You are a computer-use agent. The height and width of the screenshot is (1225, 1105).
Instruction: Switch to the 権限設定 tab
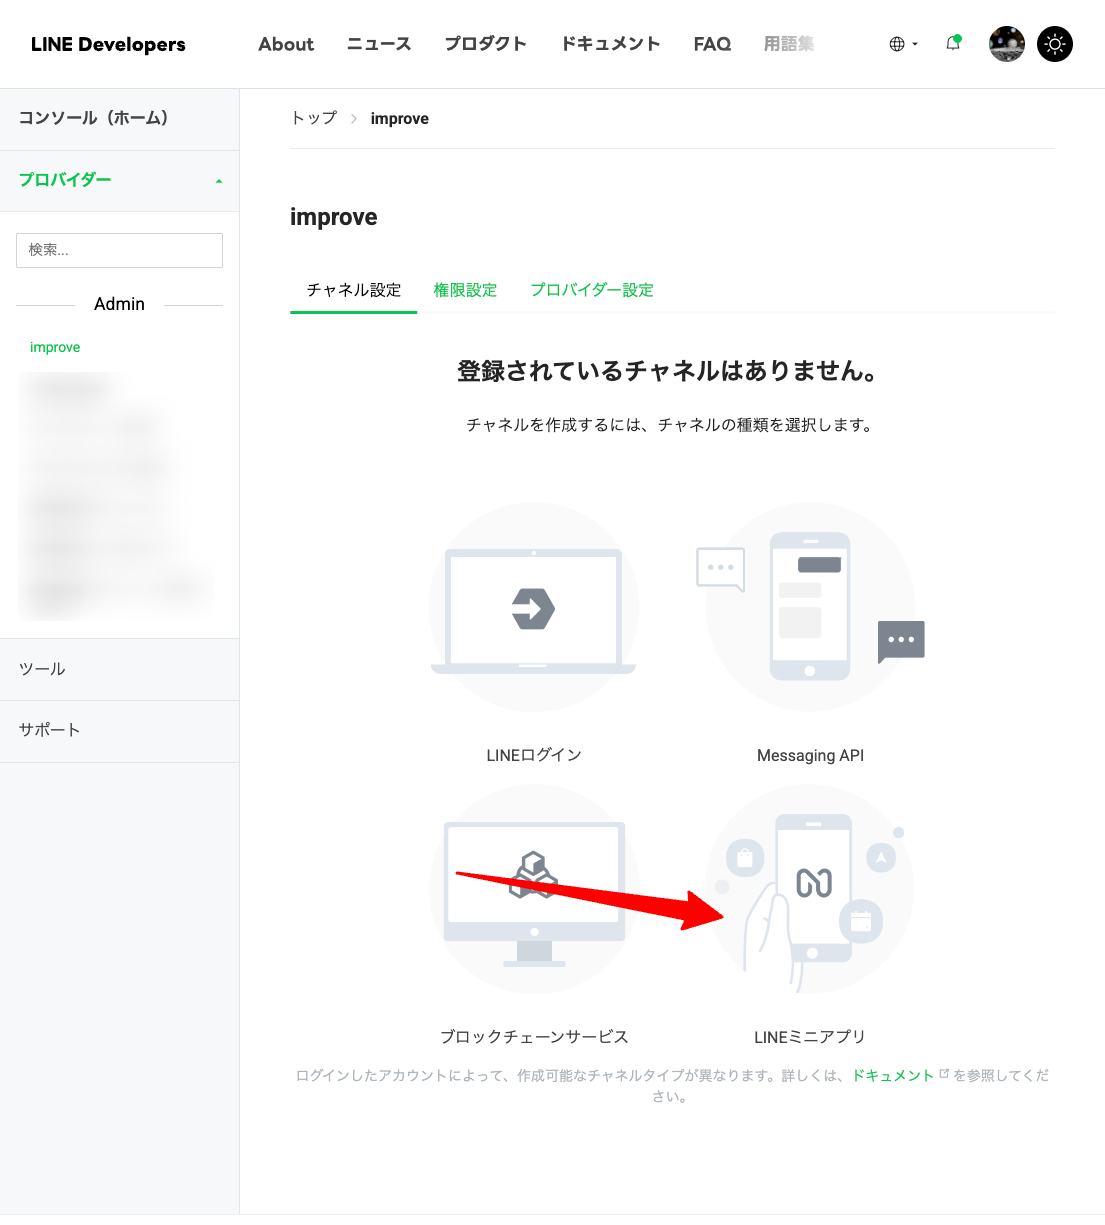(x=465, y=290)
